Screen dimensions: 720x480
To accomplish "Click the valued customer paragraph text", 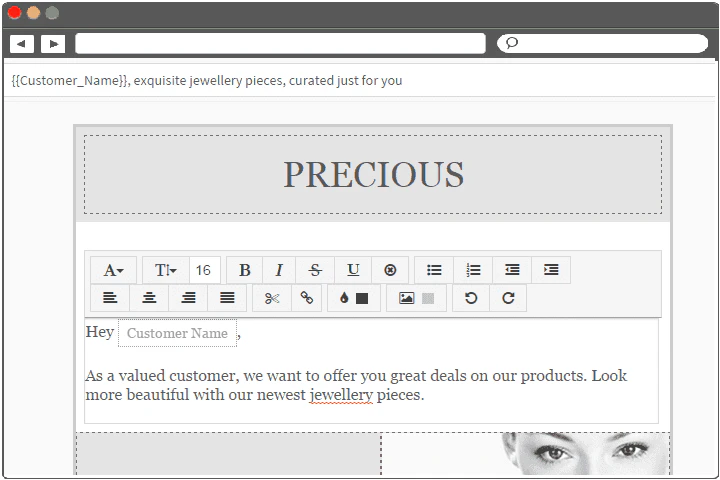I will 356,385.
